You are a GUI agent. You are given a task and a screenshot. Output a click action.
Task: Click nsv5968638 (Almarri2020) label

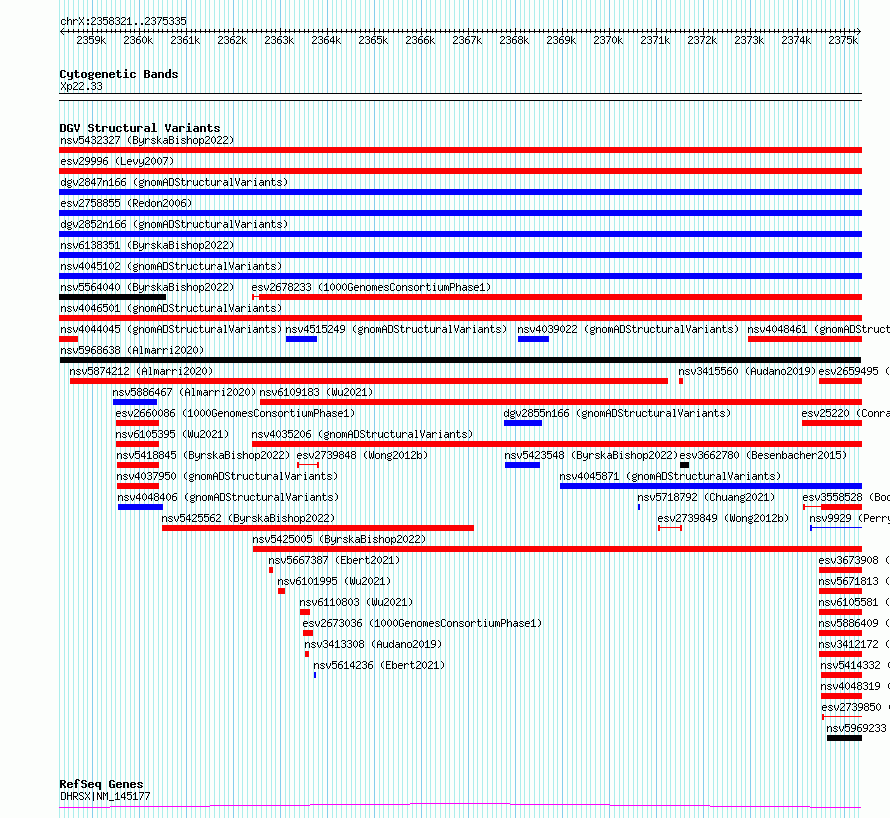point(132,350)
